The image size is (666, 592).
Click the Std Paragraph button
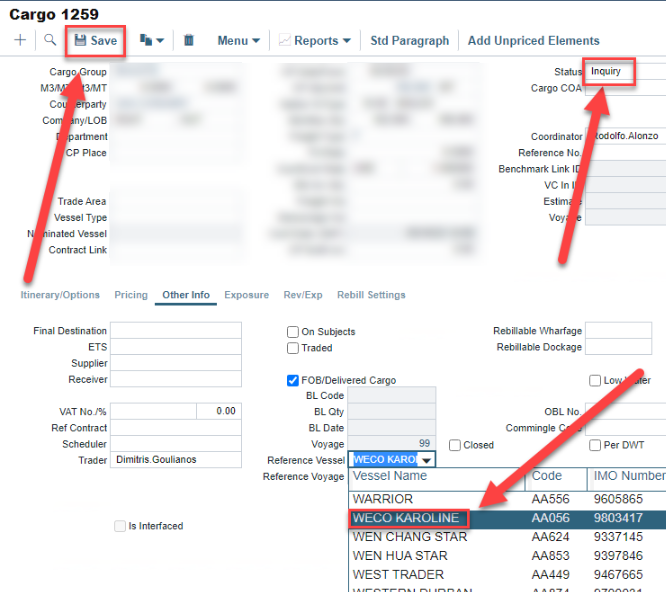[409, 41]
